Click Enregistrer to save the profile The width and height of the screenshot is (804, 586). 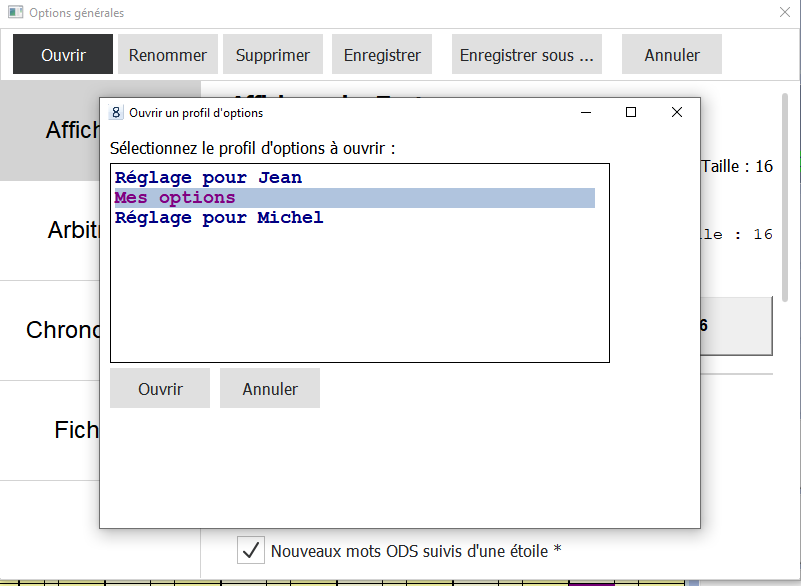point(382,55)
